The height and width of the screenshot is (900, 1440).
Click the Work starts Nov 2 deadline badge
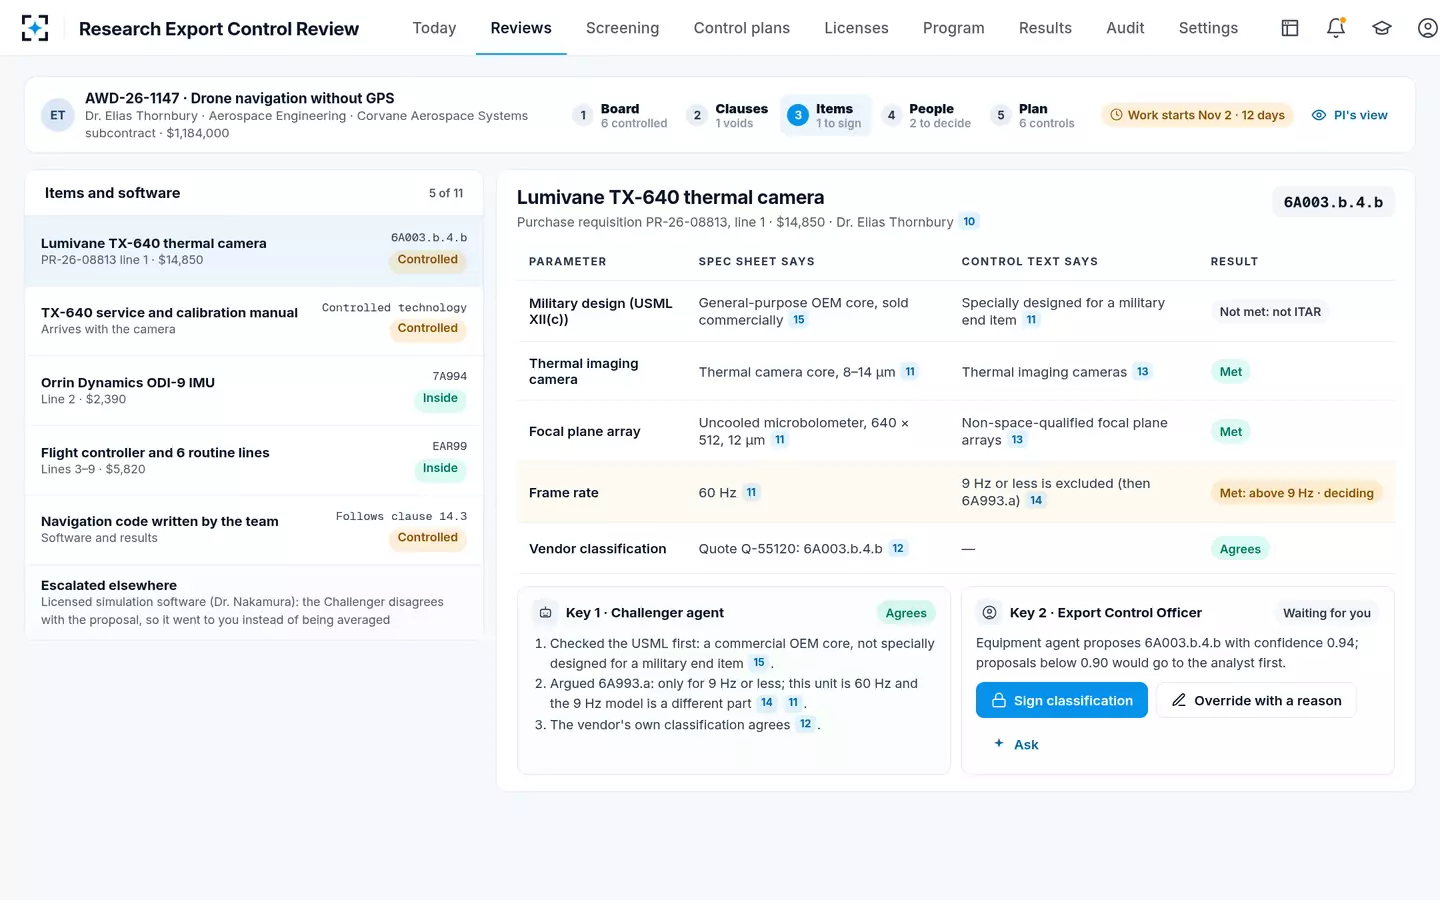click(x=1197, y=115)
